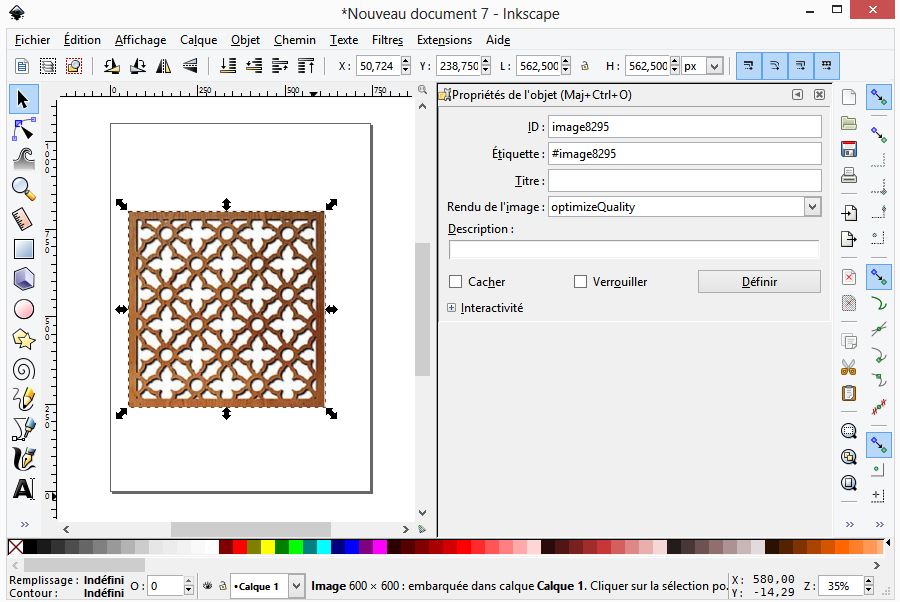Select the Node editing tool

coord(24,130)
